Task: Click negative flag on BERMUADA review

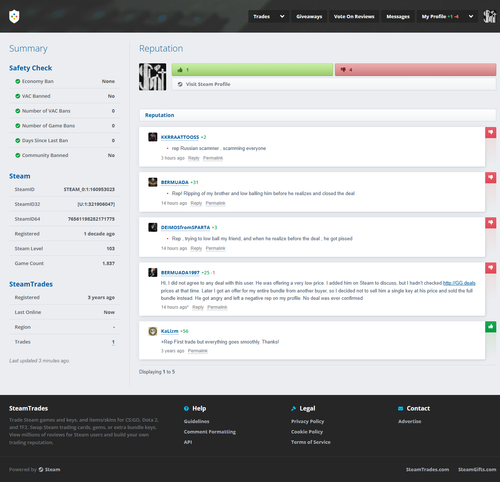Action: (x=491, y=178)
